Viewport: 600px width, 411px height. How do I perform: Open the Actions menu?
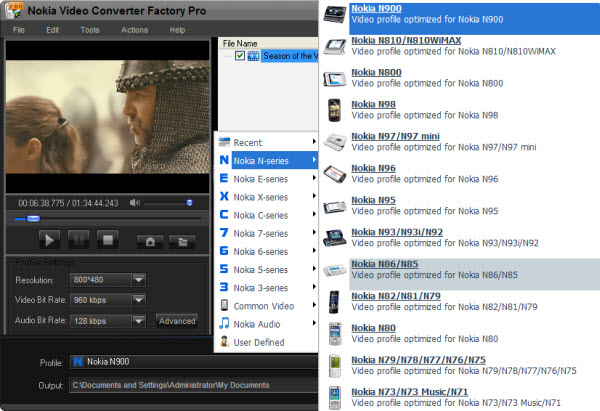tap(134, 30)
